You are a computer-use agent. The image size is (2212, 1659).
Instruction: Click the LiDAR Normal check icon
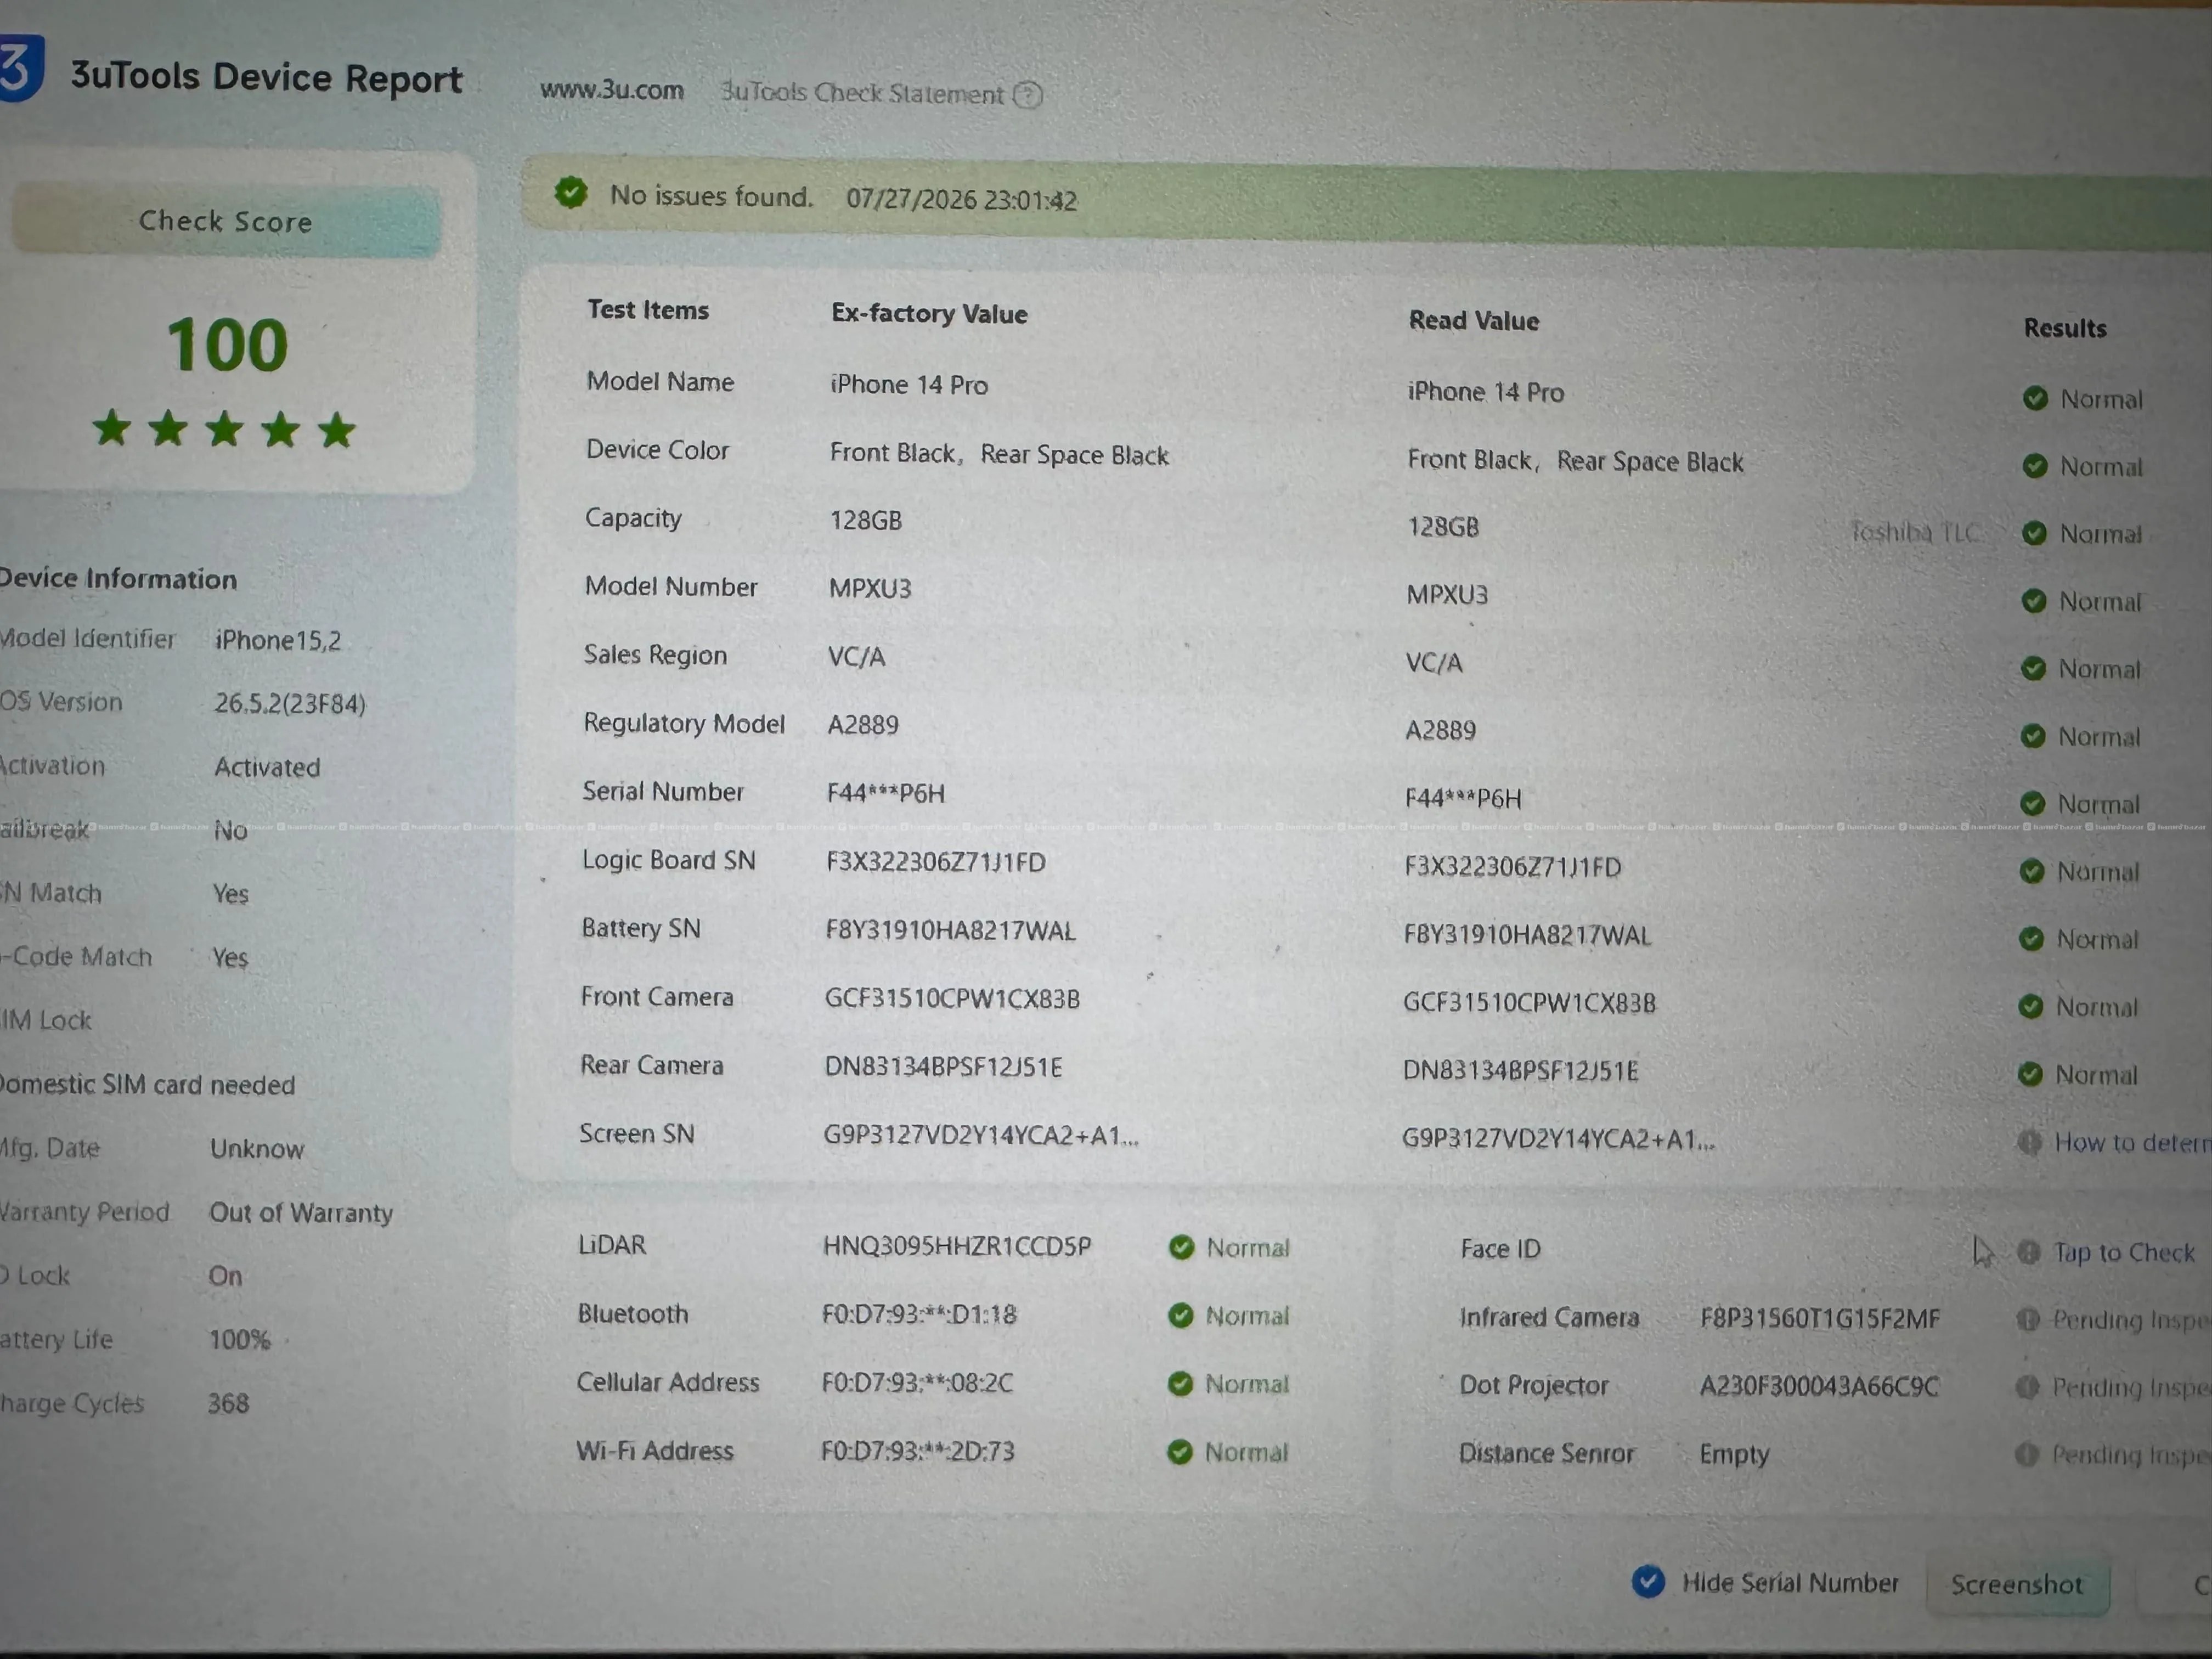[1182, 1246]
